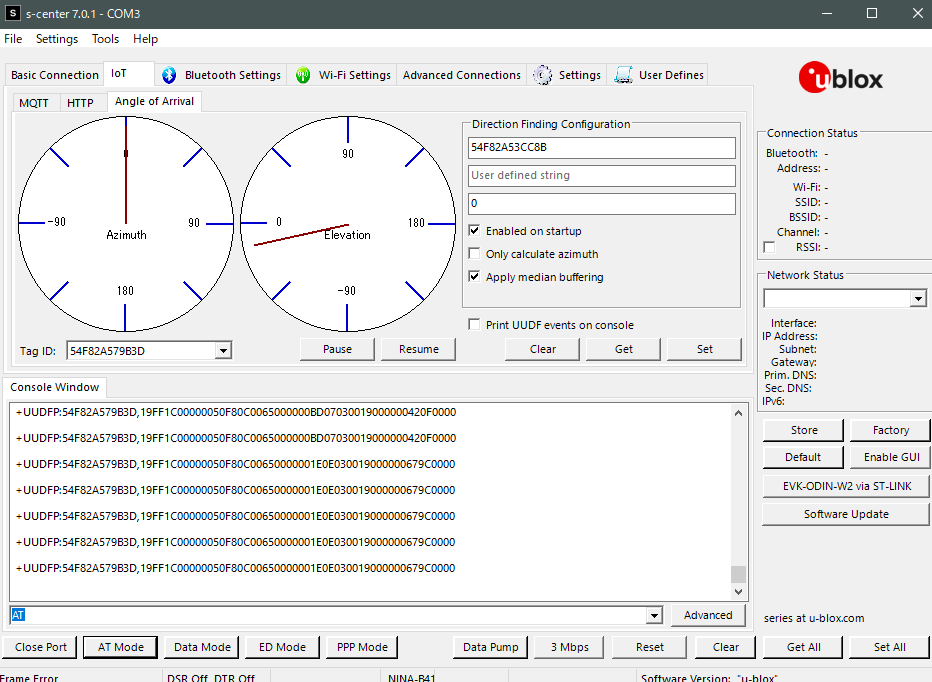Screen dimensions: 932x682
Task: Click Clear in Direction Finding Configuration
Action: pyautogui.click(x=543, y=349)
